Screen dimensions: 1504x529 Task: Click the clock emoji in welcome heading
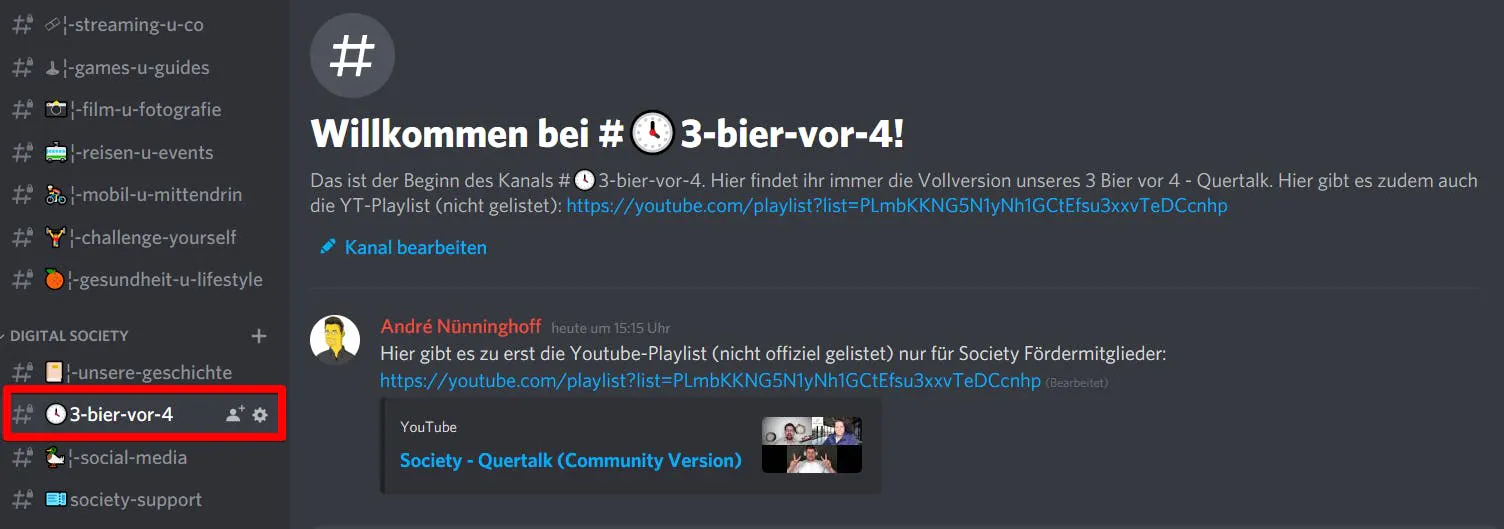(x=653, y=134)
